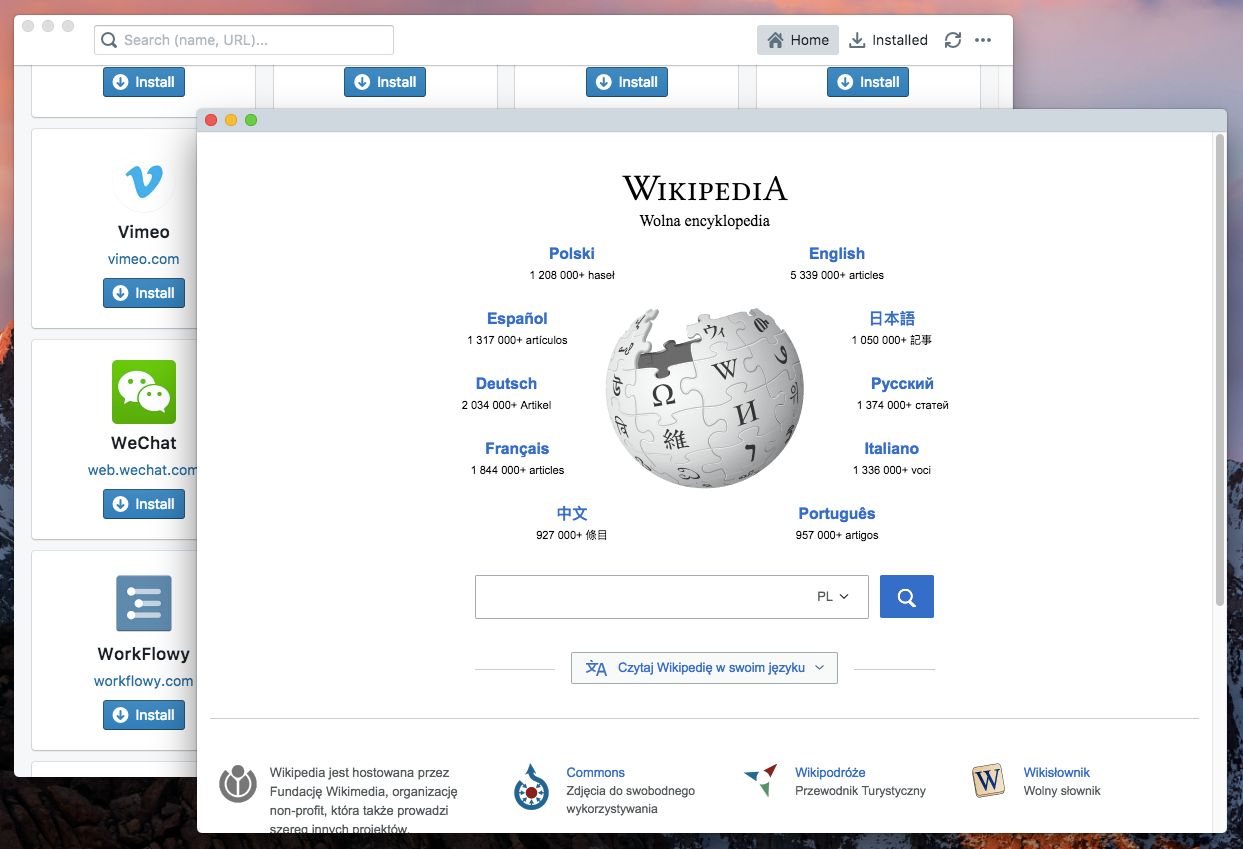1243x849 pixels.
Task: Open the Português Wikipedia link
Action: click(x=837, y=514)
